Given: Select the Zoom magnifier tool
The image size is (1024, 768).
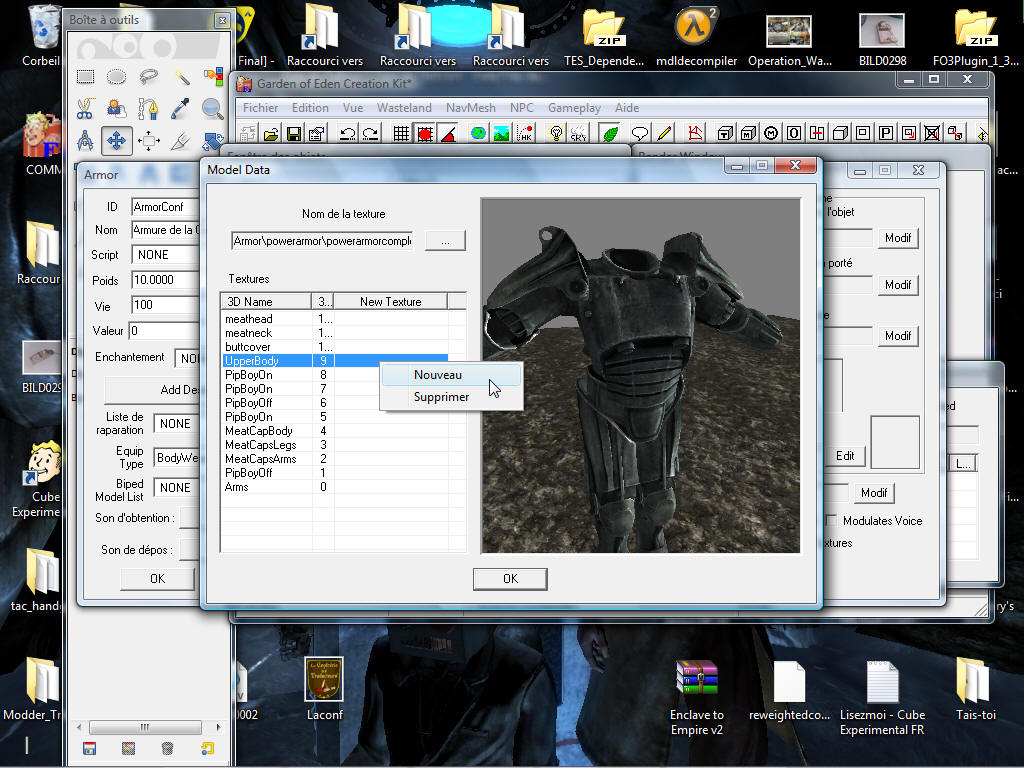Looking at the screenshot, I should 213,108.
